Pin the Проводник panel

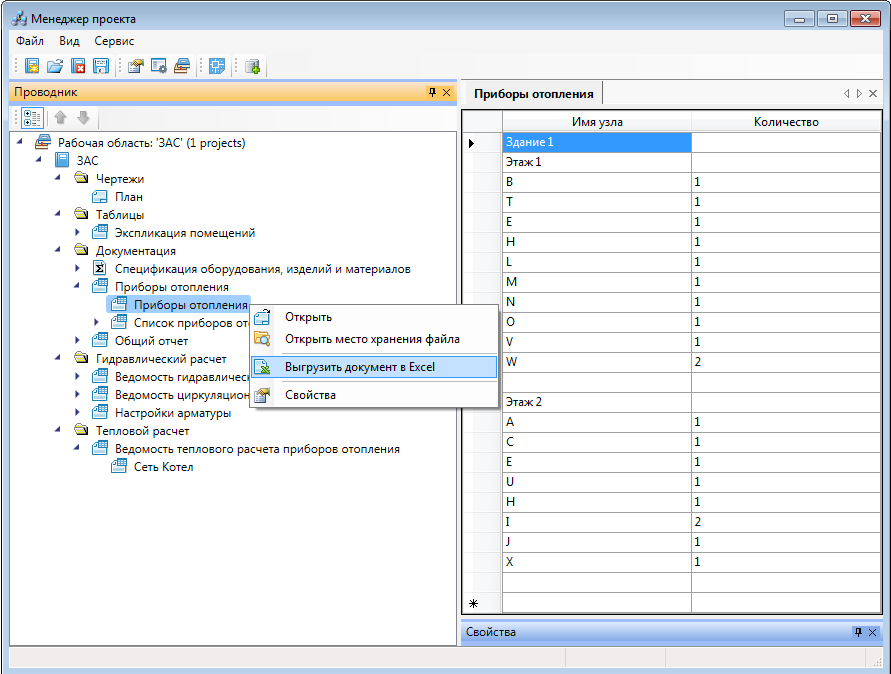click(432, 92)
